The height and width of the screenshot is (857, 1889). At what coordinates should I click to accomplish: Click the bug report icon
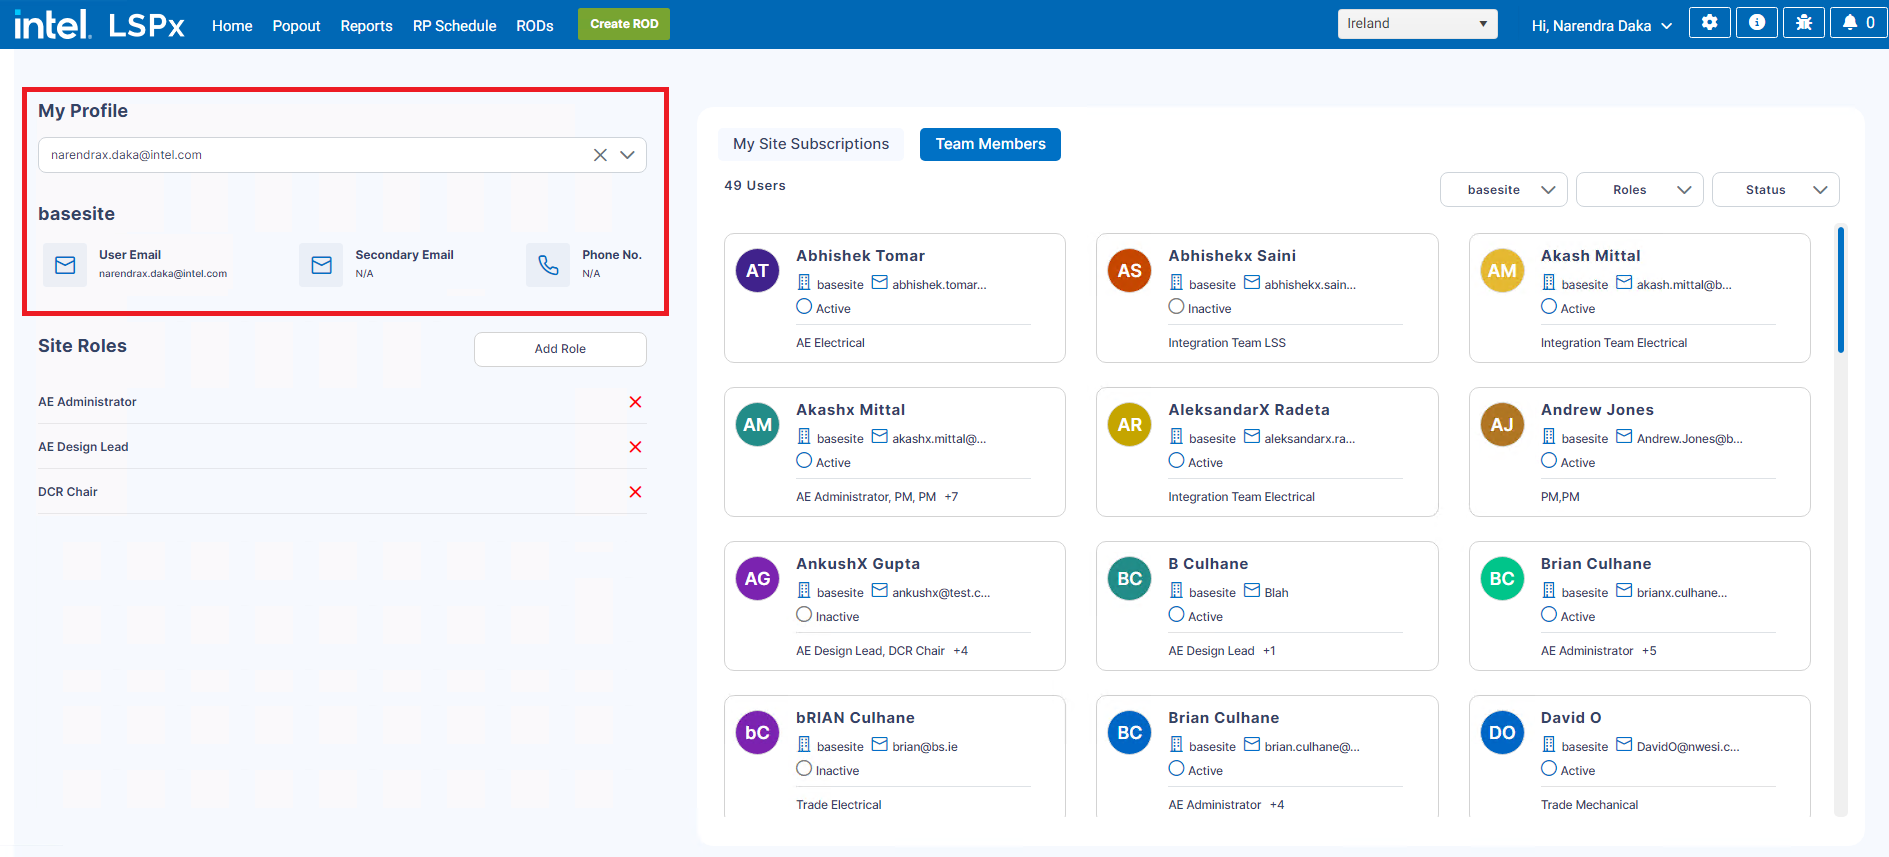pyautogui.click(x=1803, y=23)
